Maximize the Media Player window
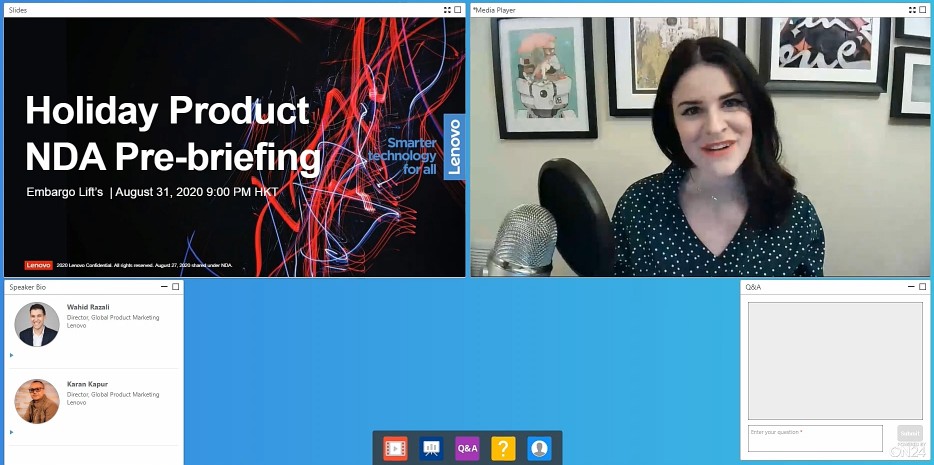The height and width of the screenshot is (465, 934). pyautogui.click(x=923, y=10)
